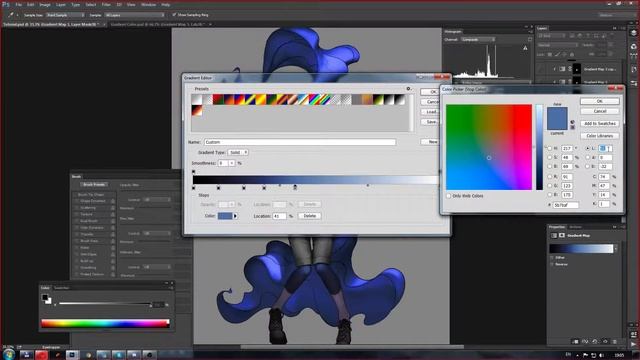Open the Layer menu
This screenshot has height=360, width=640.
click(x=61, y=4)
